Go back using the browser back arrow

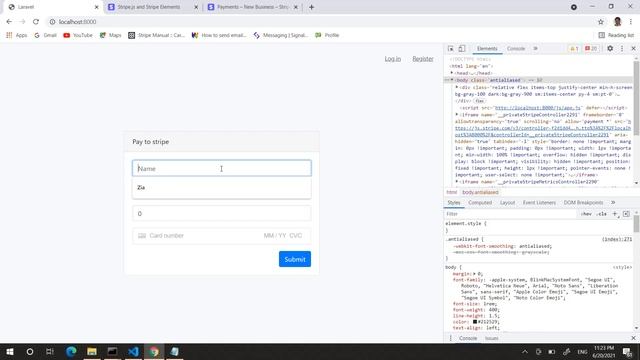[x=9, y=22]
